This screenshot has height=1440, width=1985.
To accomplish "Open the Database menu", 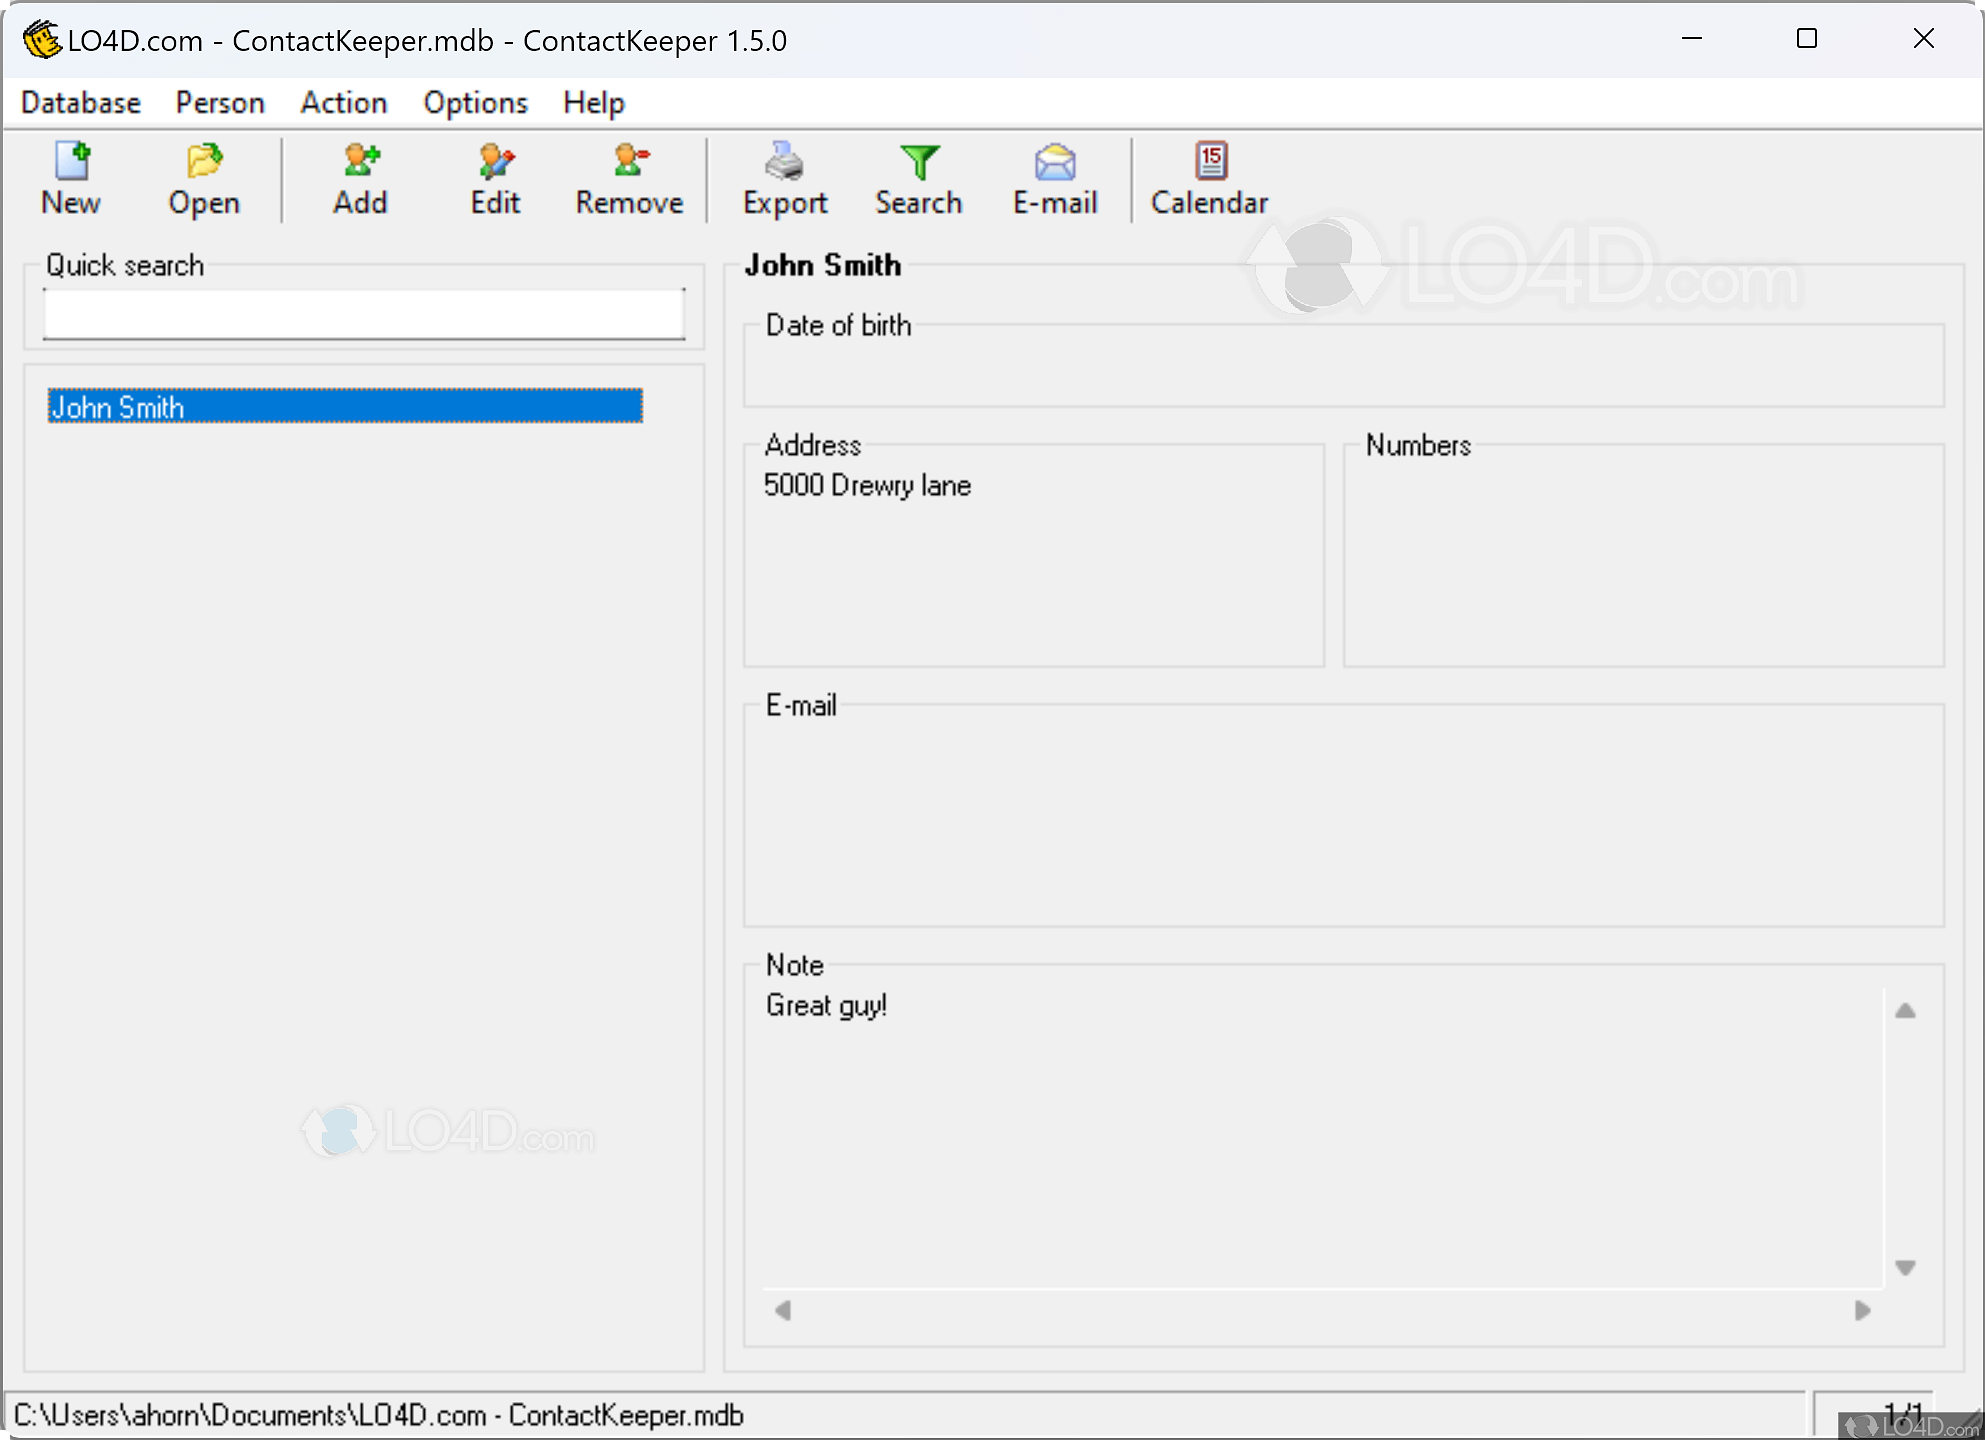I will pos(80,102).
